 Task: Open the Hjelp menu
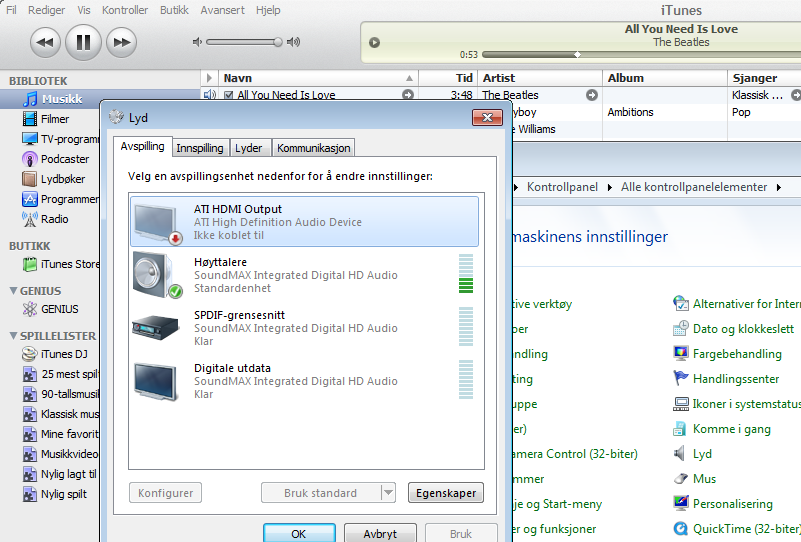point(268,10)
